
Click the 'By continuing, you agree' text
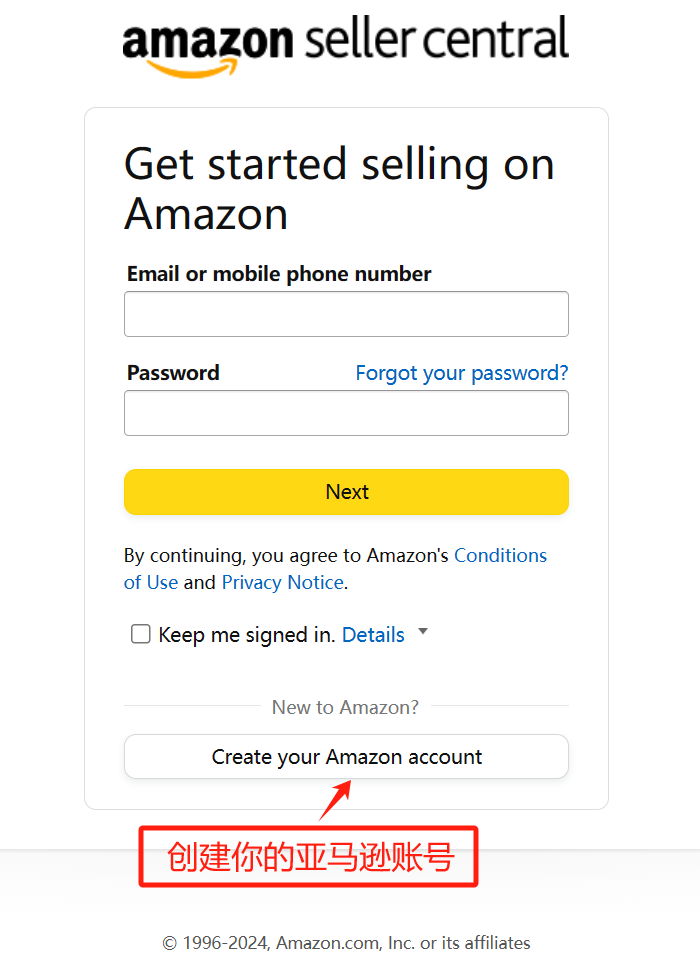(x=286, y=556)
